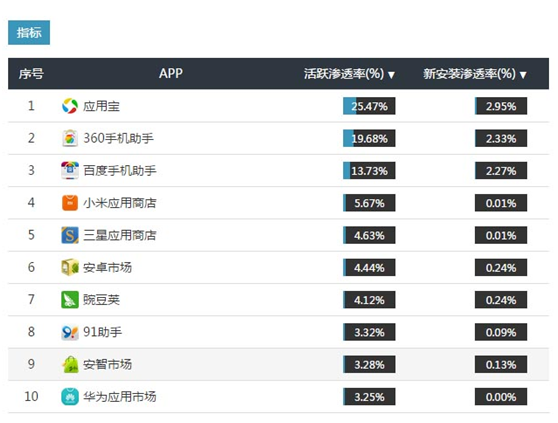Image resolution: width=558 pixels, height=423 pixels.
Task: Click the 19.68% active rate bar
Action: (x=369, y=138)
